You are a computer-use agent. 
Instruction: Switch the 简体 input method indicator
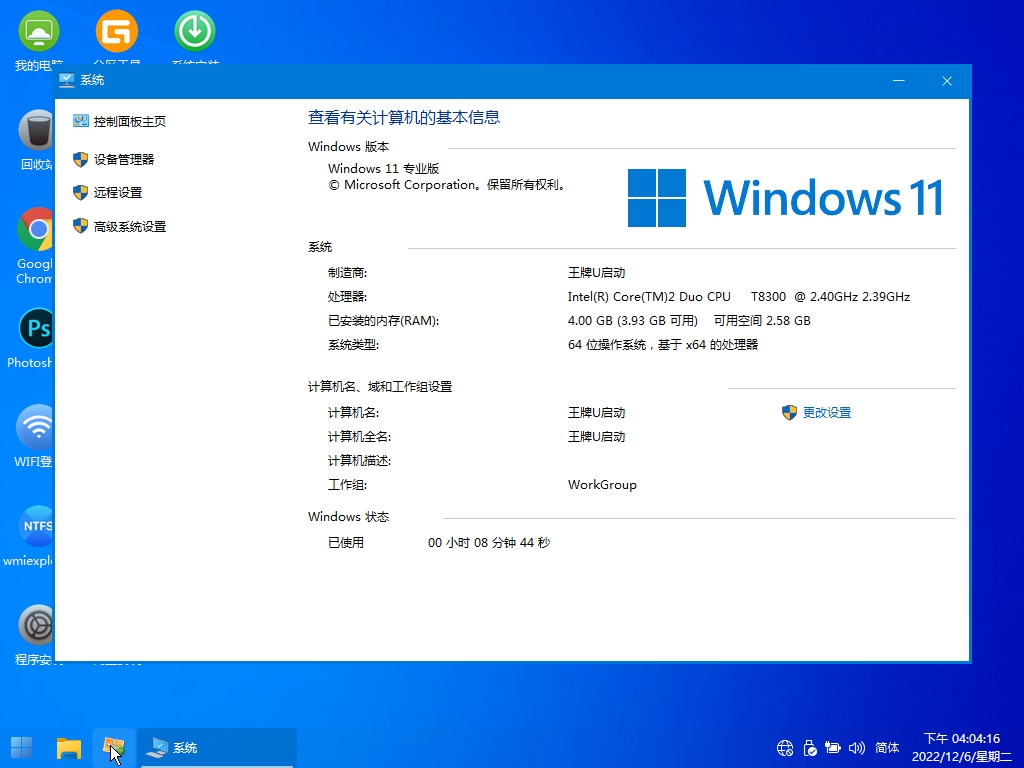[887, 748]
